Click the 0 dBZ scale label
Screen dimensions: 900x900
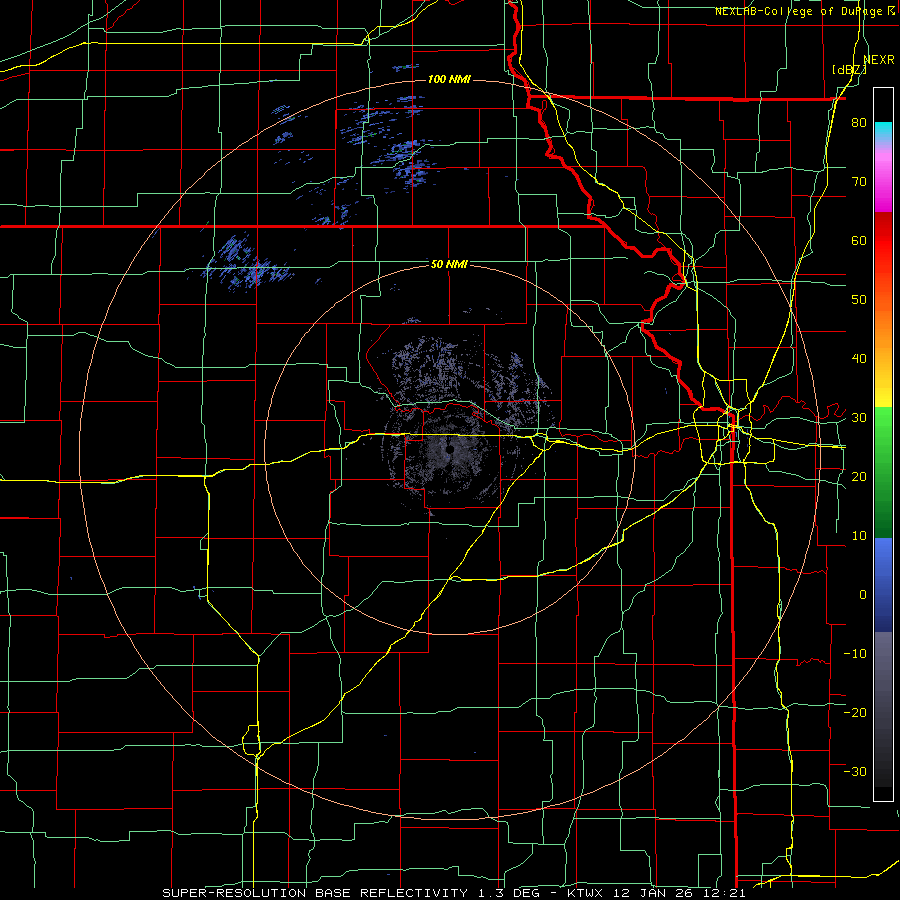tap(863, 595)
